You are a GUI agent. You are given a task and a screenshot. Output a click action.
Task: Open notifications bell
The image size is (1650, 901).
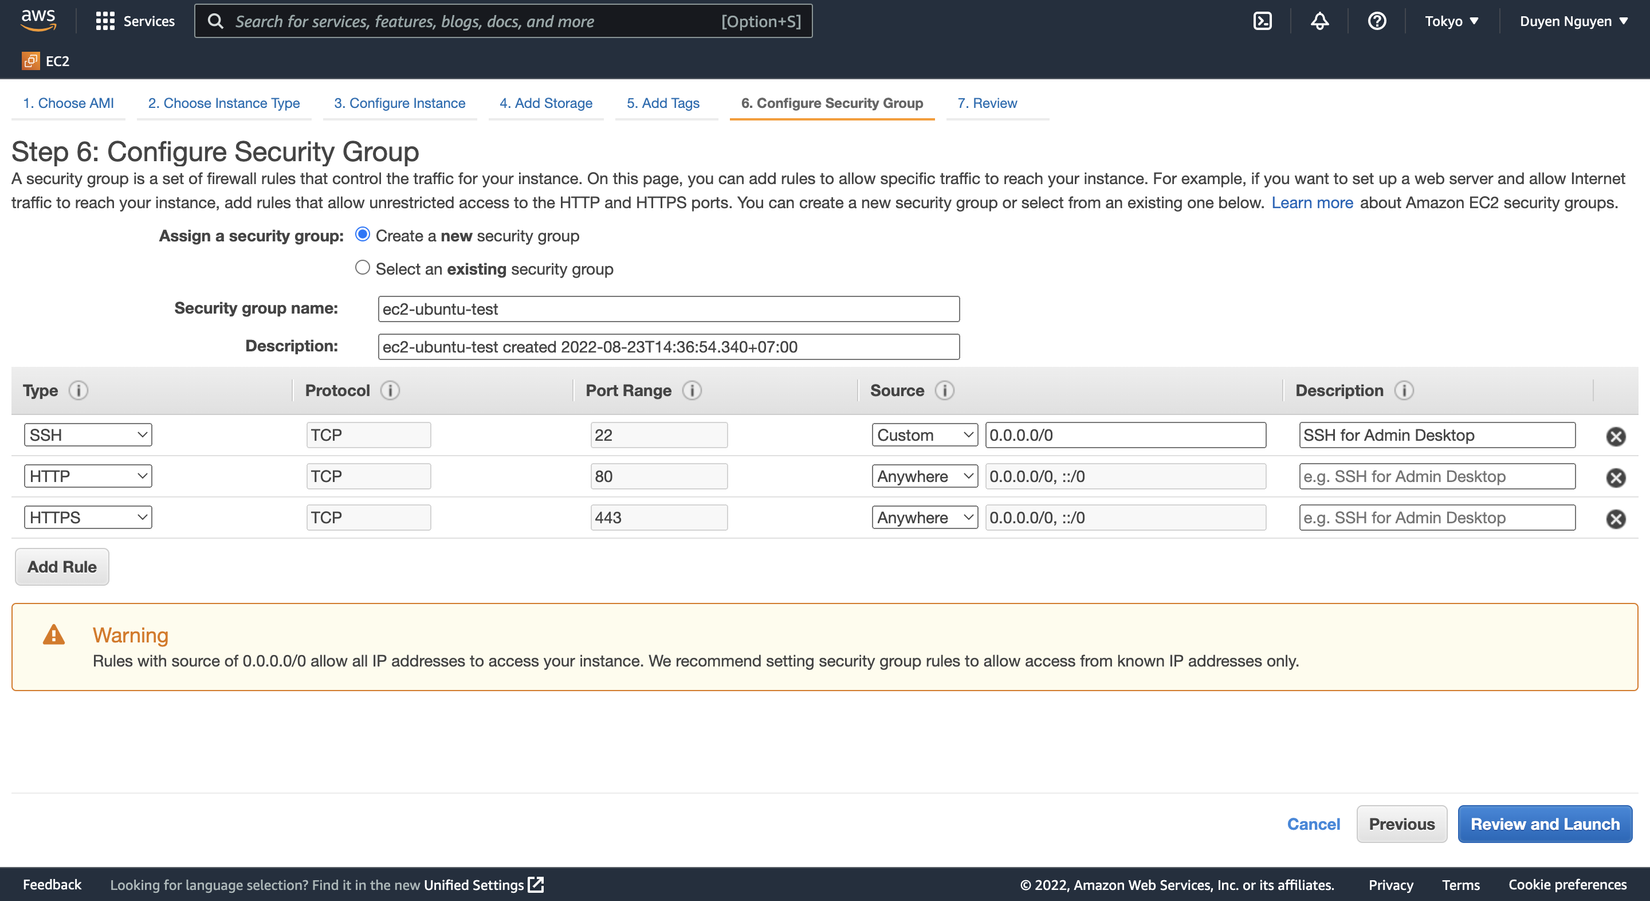(1320, 21)
